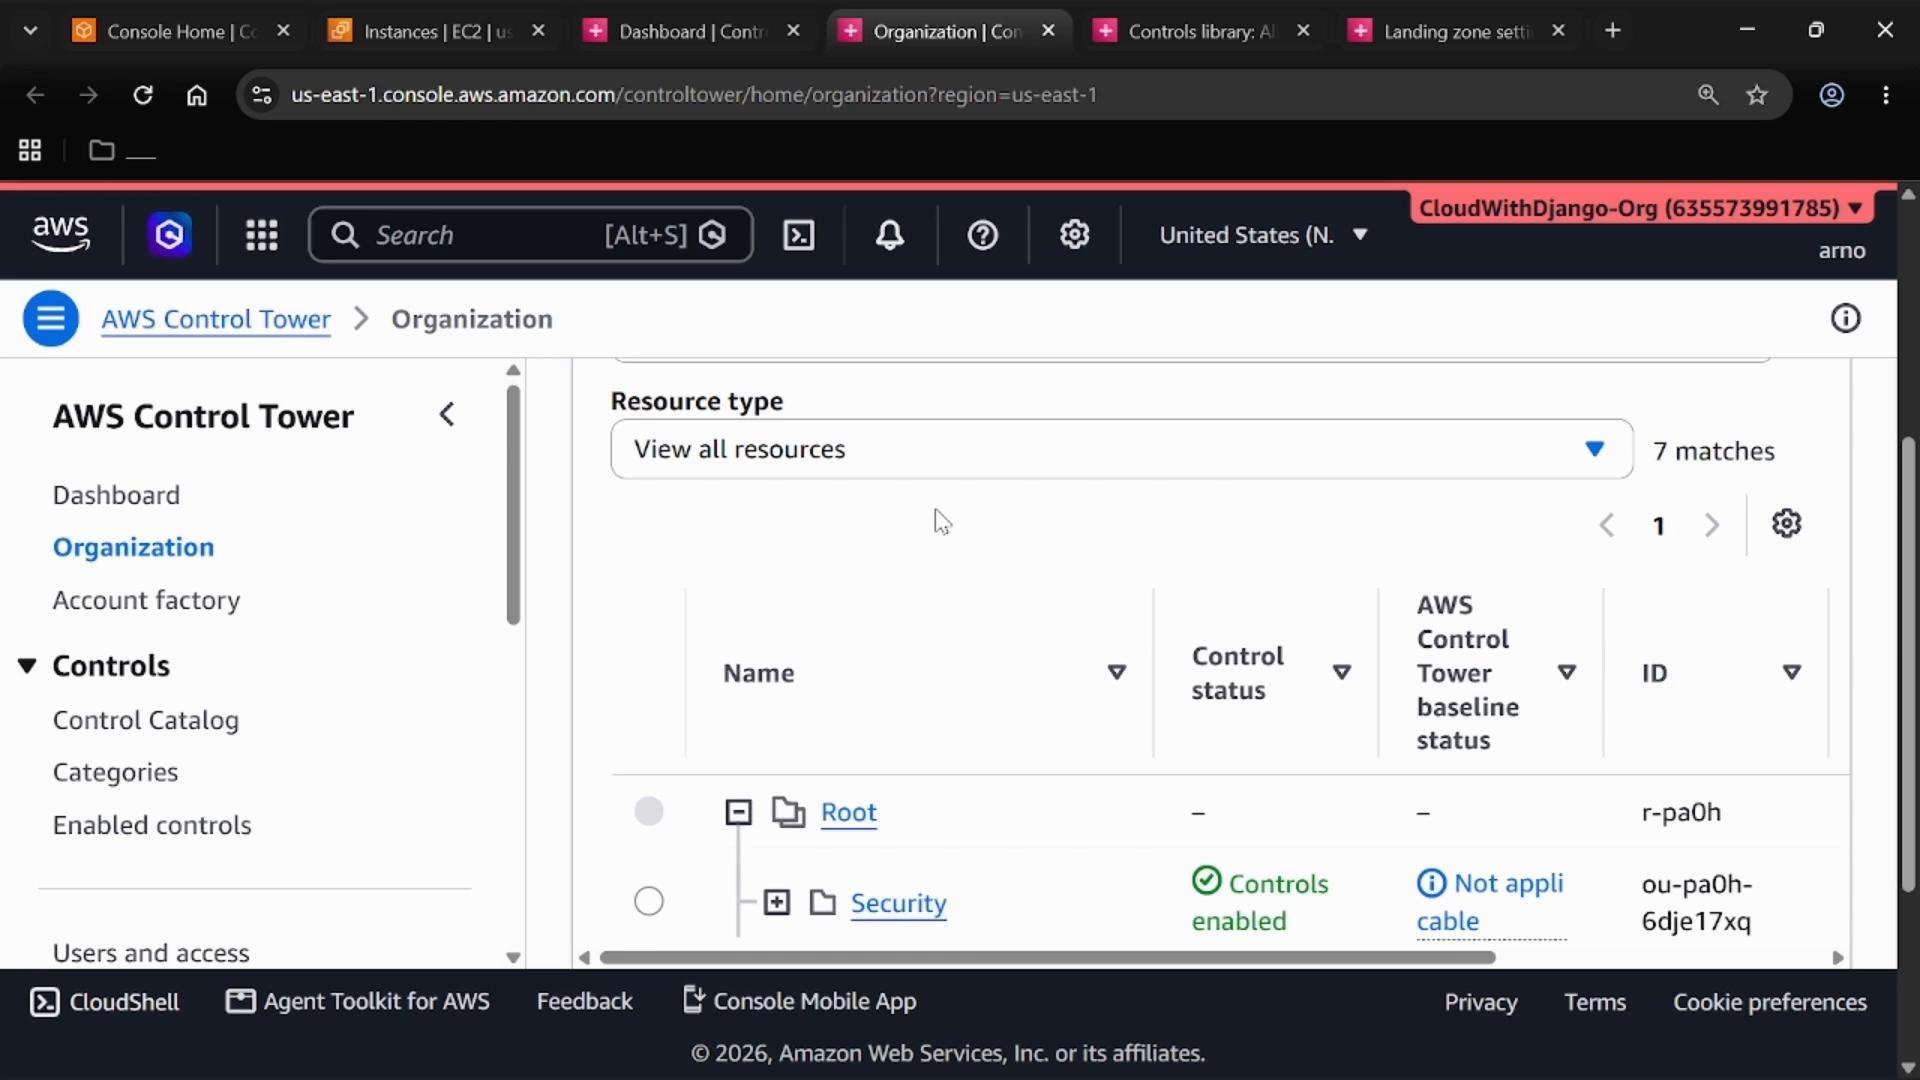Expand the Security OU tree node
1920x1080 pixels.
pyautogui.click(x=777, y=903)
